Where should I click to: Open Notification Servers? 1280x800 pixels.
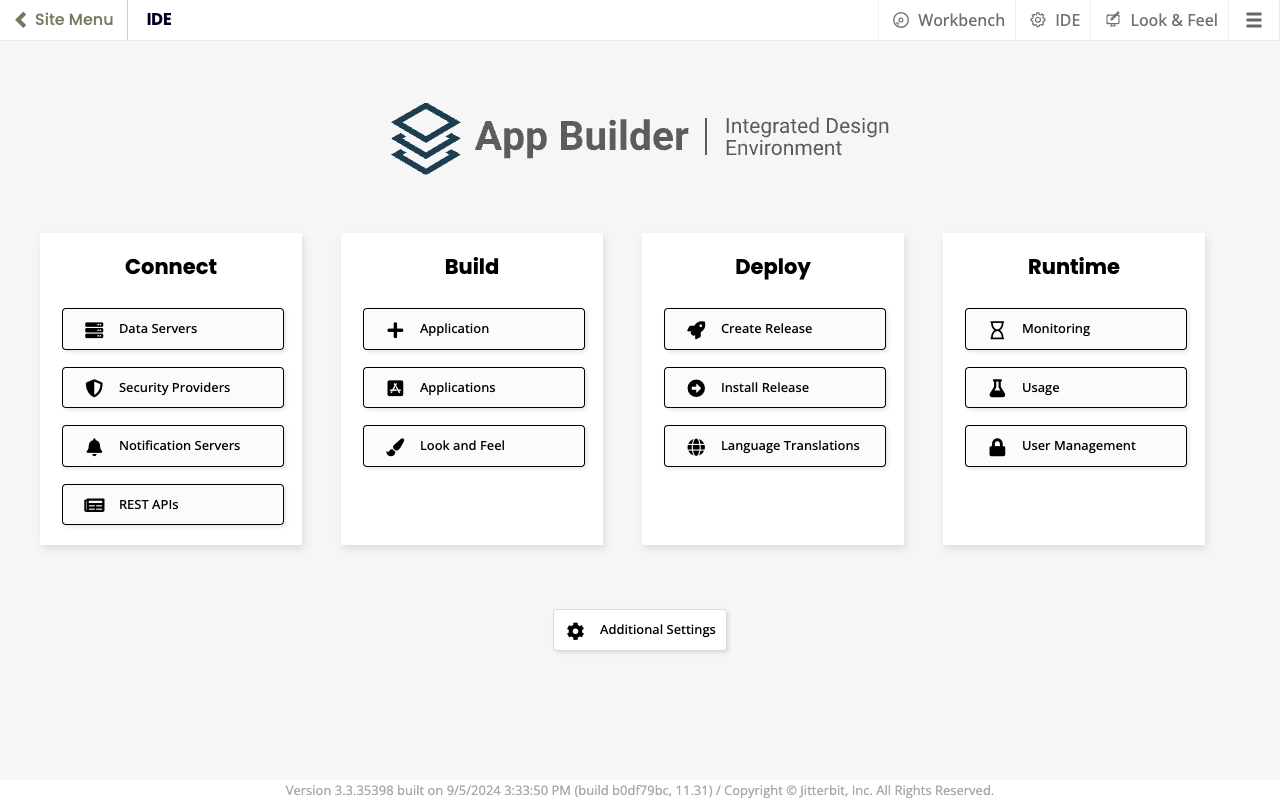173,446
